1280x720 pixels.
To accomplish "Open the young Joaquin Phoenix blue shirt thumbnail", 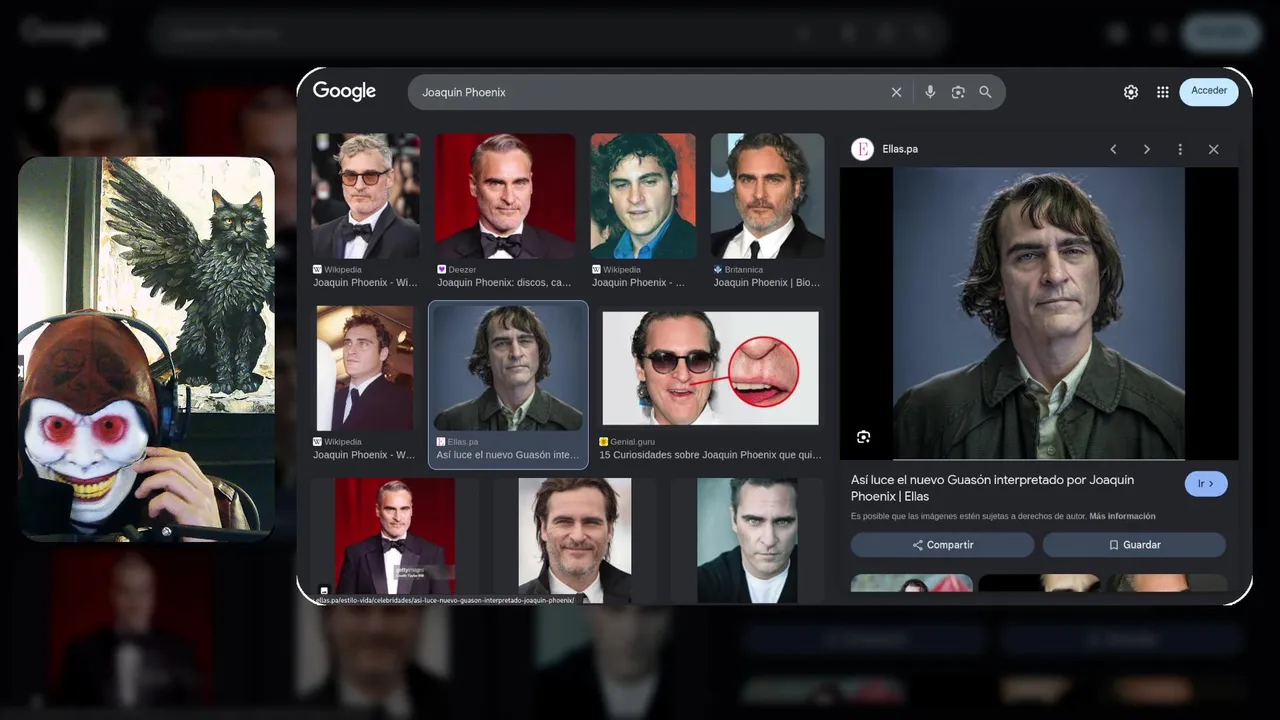I will [x=643, y=196].
